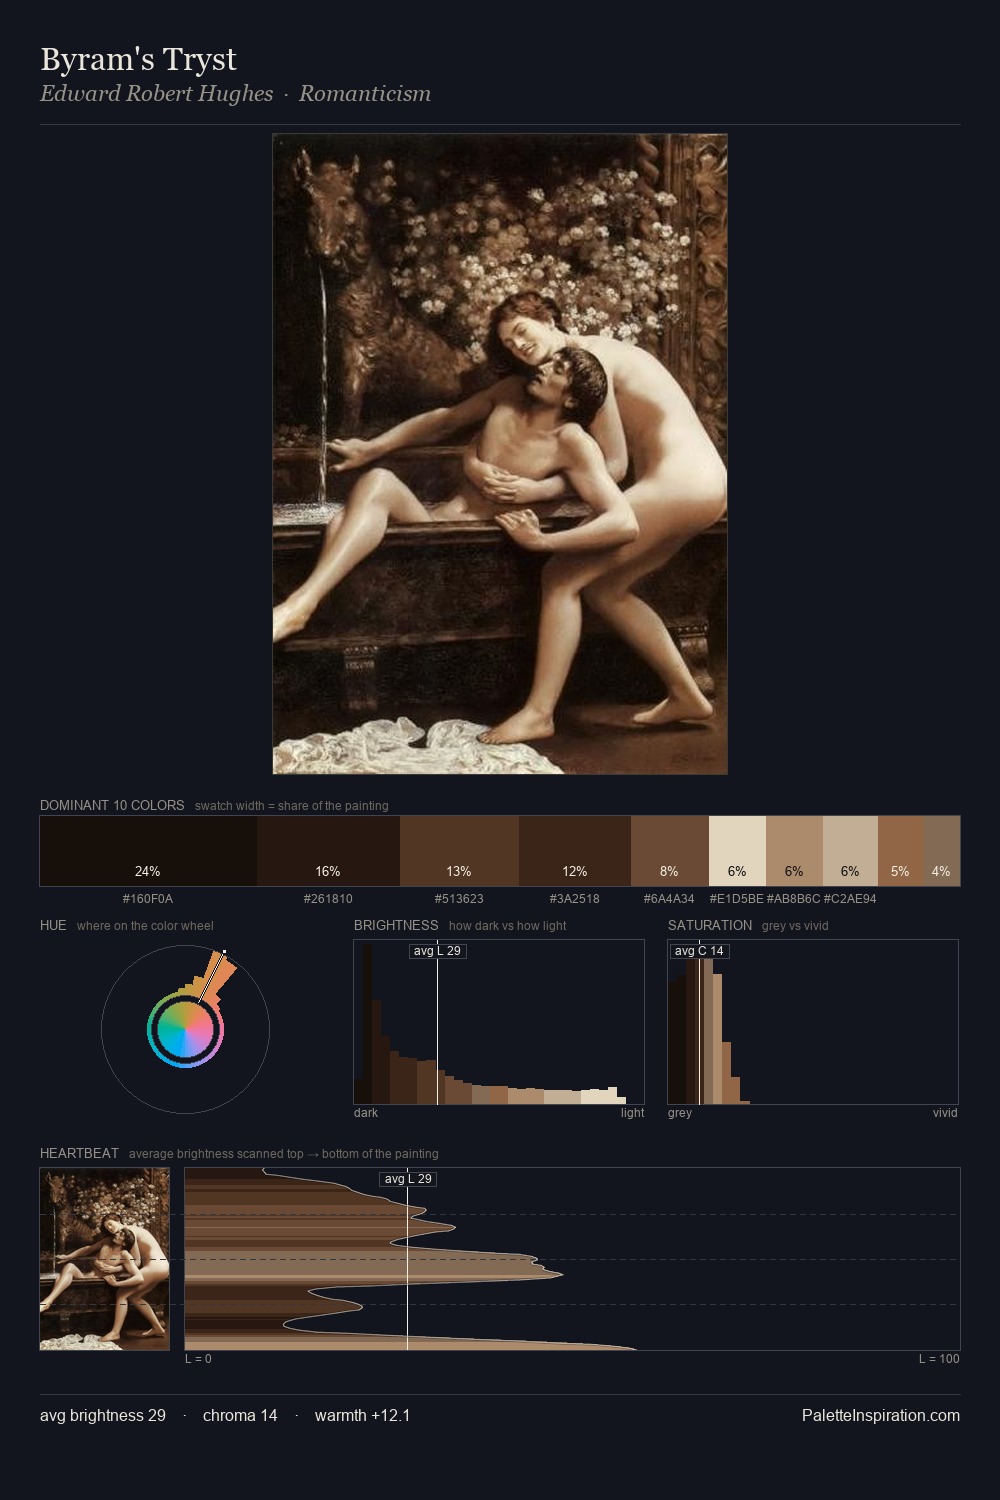1000x1500 pixels.
Task: Select the 13% brown swatch
Action: tap(459, 851)
